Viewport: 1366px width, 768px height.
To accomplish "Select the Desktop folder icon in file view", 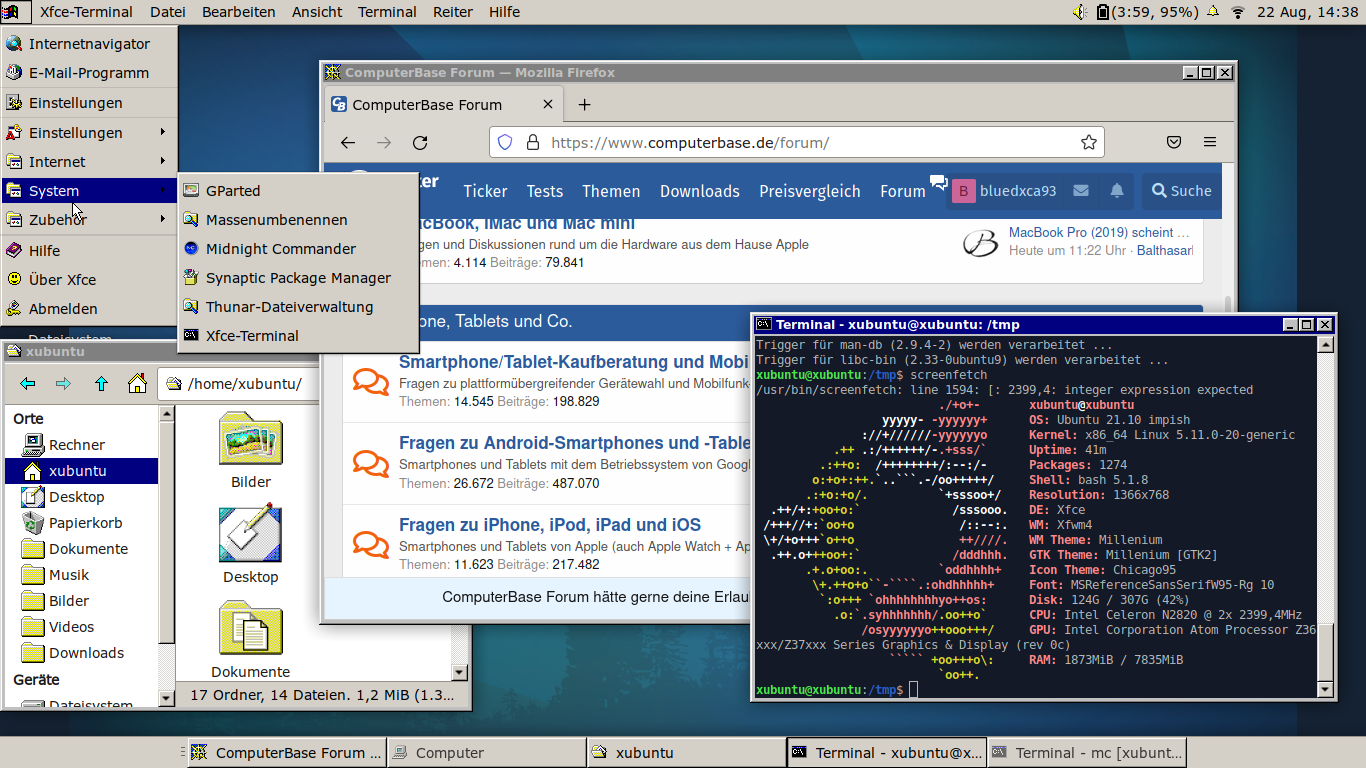I will [x=251, y=533].
